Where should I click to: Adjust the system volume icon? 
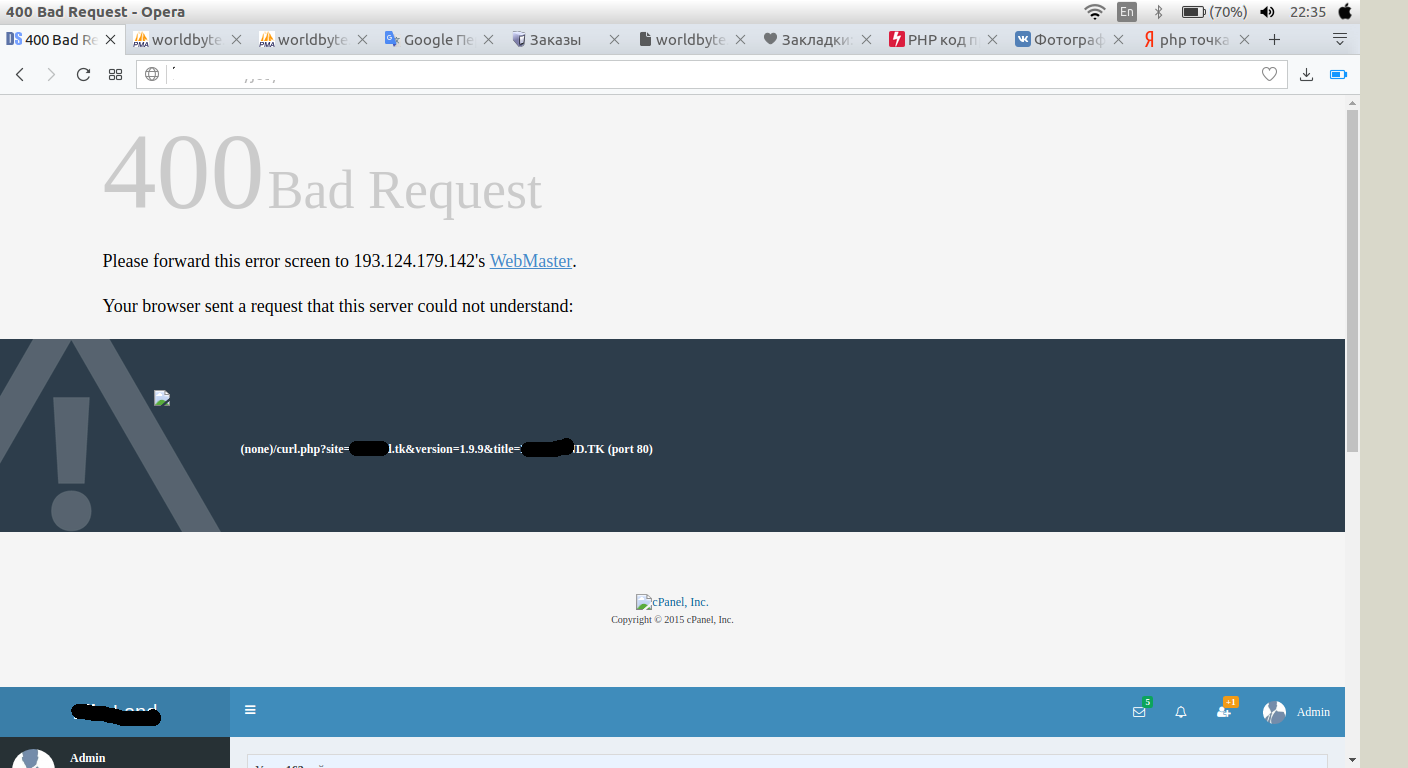pos(1268,12)
